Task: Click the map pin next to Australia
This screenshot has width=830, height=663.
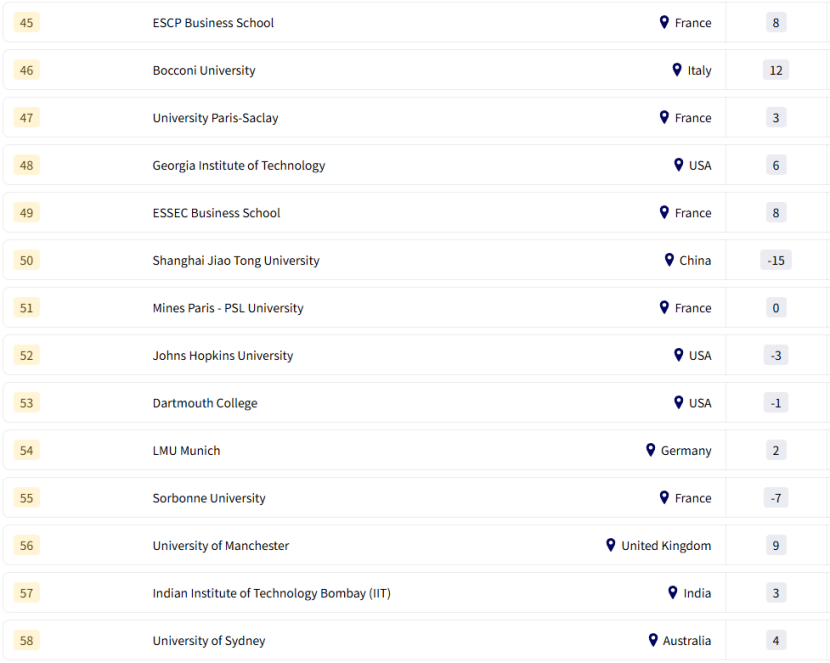Action: tap(653, 640)
